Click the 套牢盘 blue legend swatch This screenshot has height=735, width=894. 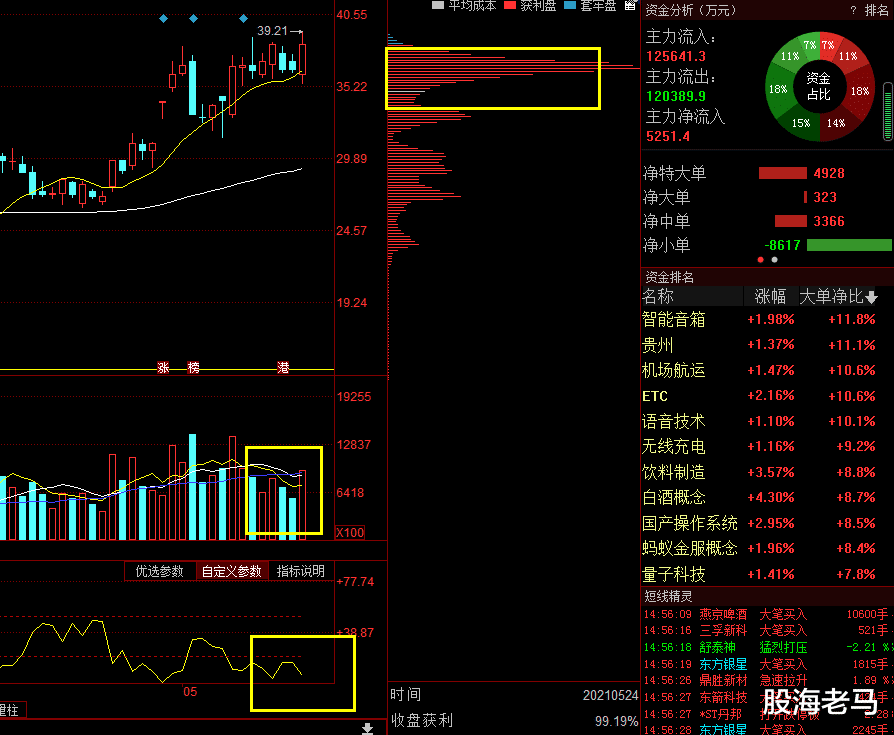[570, 5]
